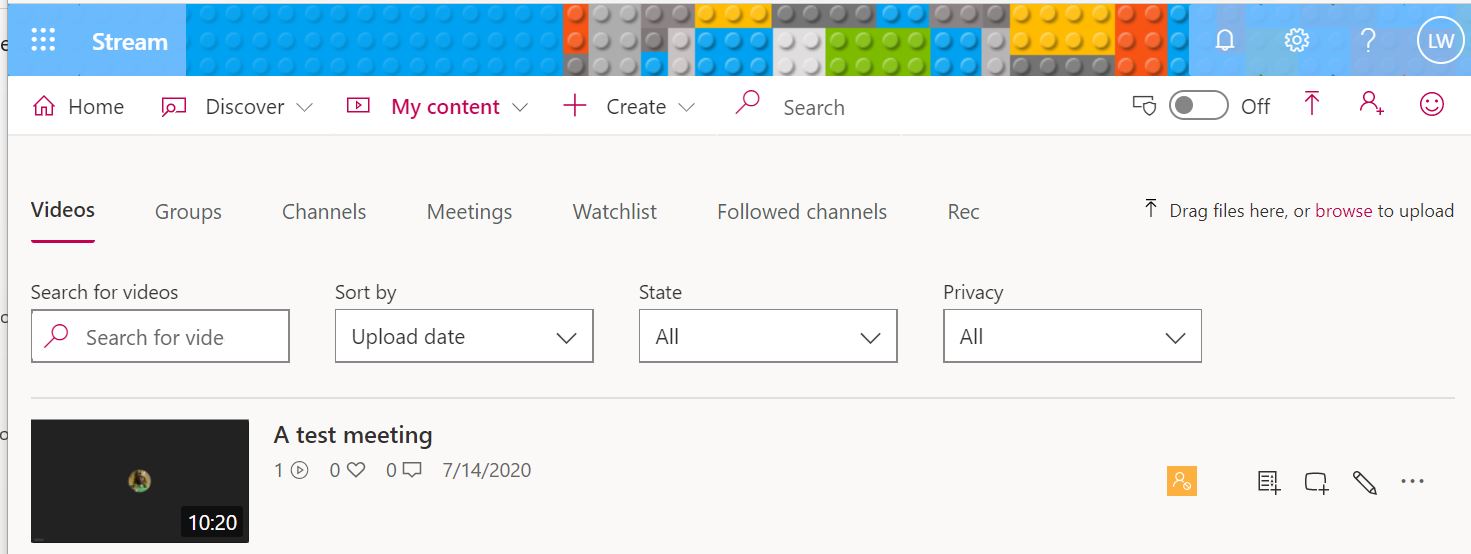Open the A test meeting video thumbnail
1471x554 pixels.
[140, 481]
